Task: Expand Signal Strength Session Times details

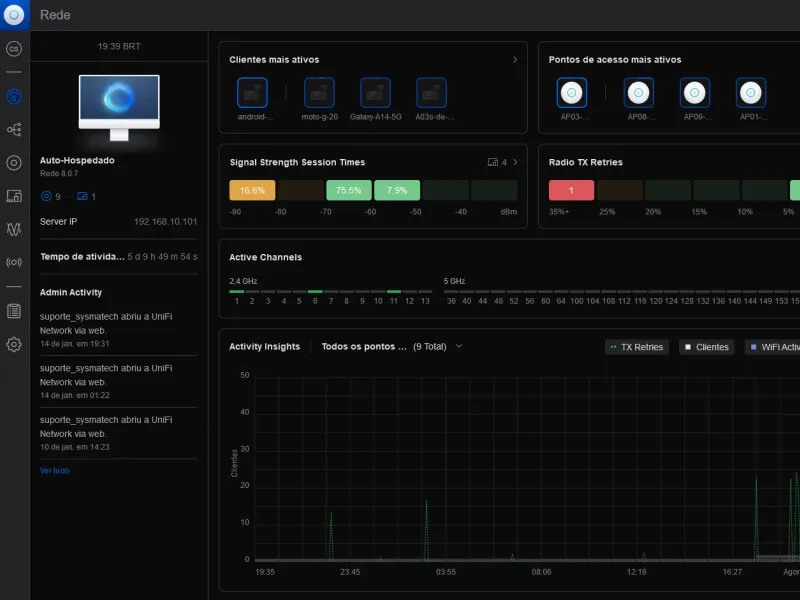Action: 515,162
